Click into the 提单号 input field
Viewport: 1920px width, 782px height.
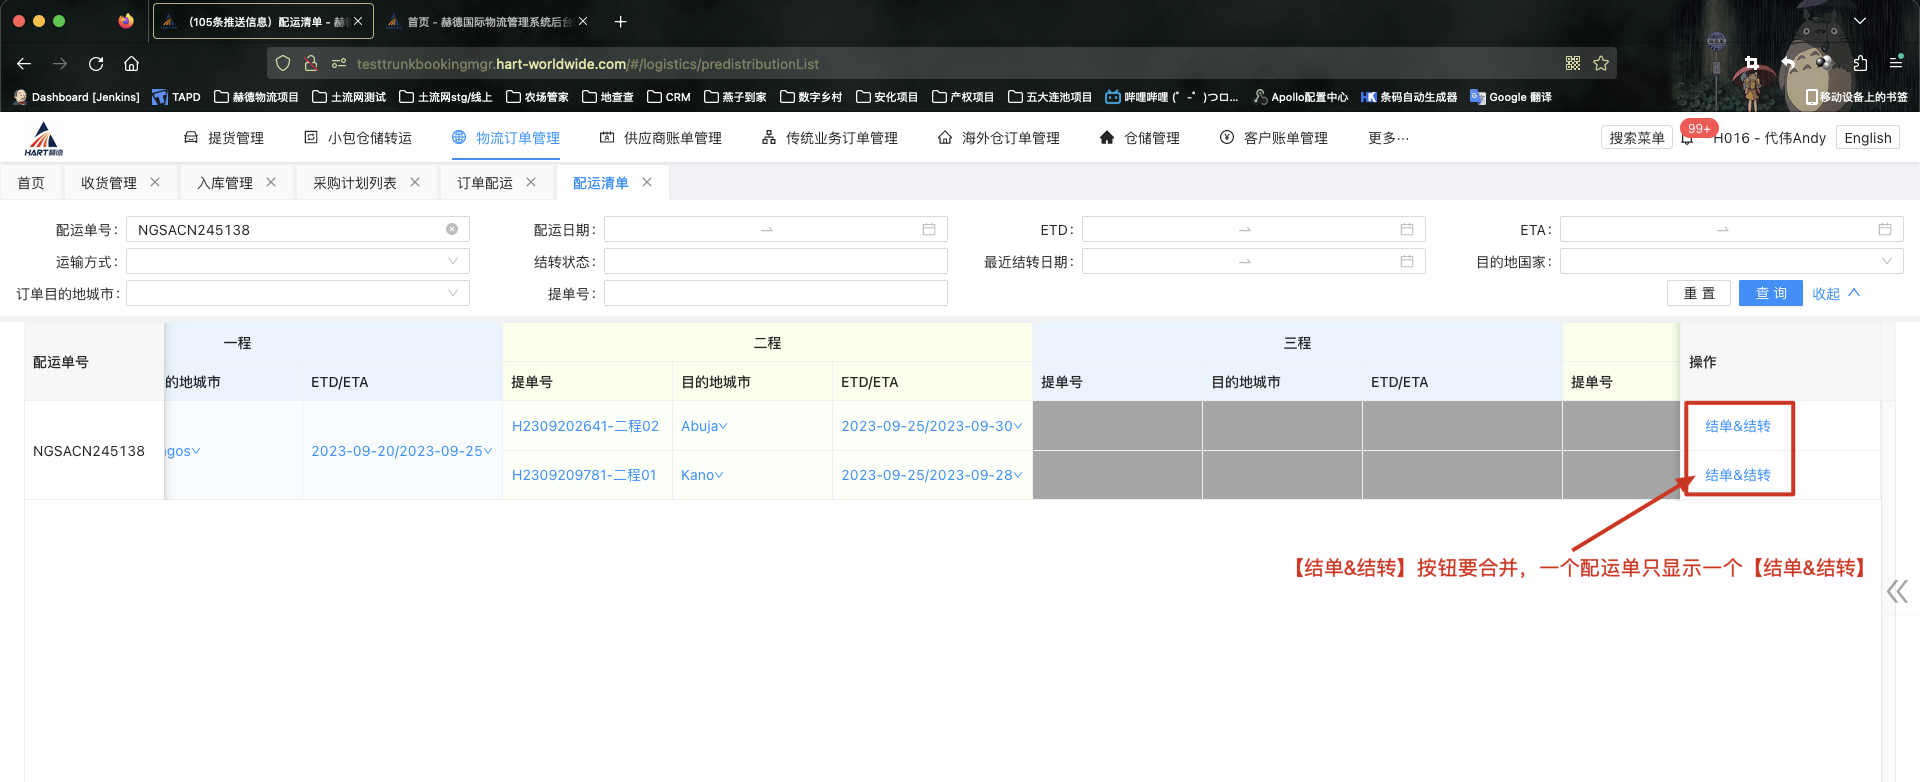point(775,294)
